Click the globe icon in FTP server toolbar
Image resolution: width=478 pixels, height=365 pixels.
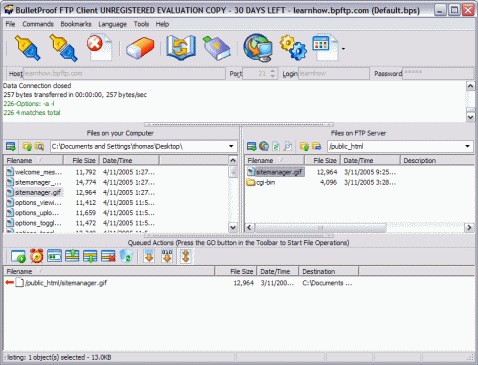click(x=264, y=146)
